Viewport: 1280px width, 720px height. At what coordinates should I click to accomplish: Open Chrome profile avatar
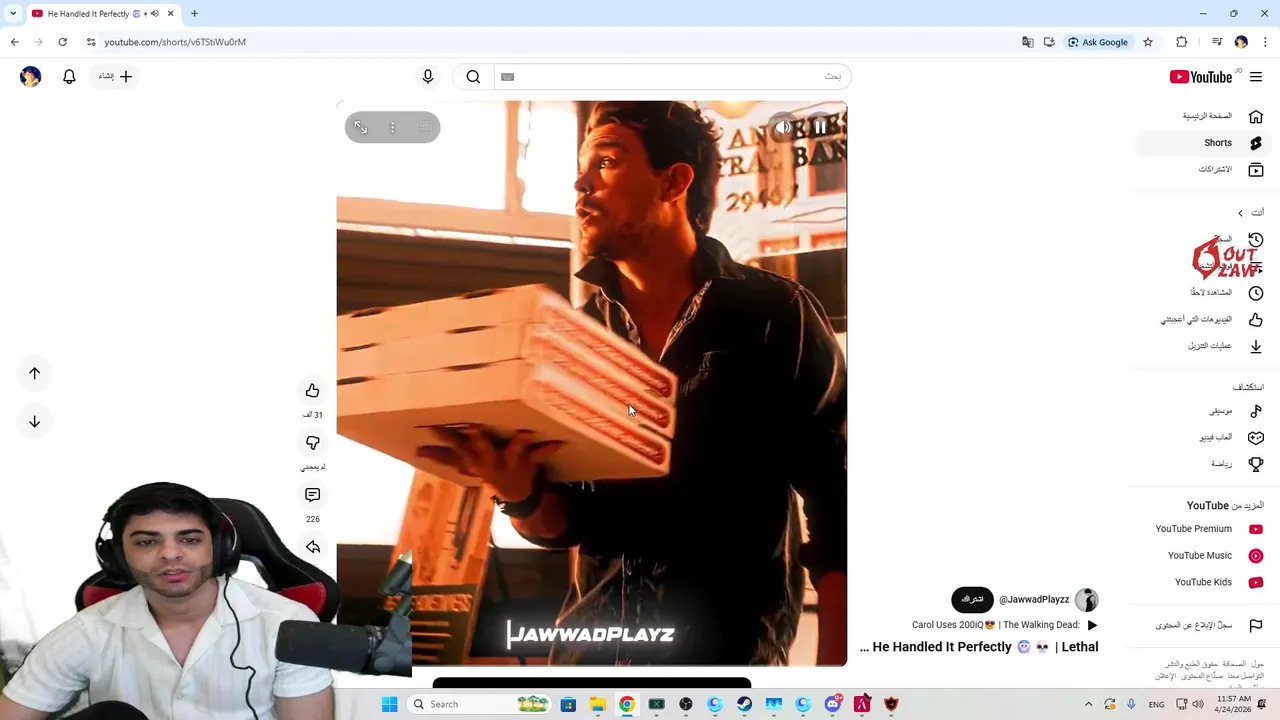point(1241,42)
